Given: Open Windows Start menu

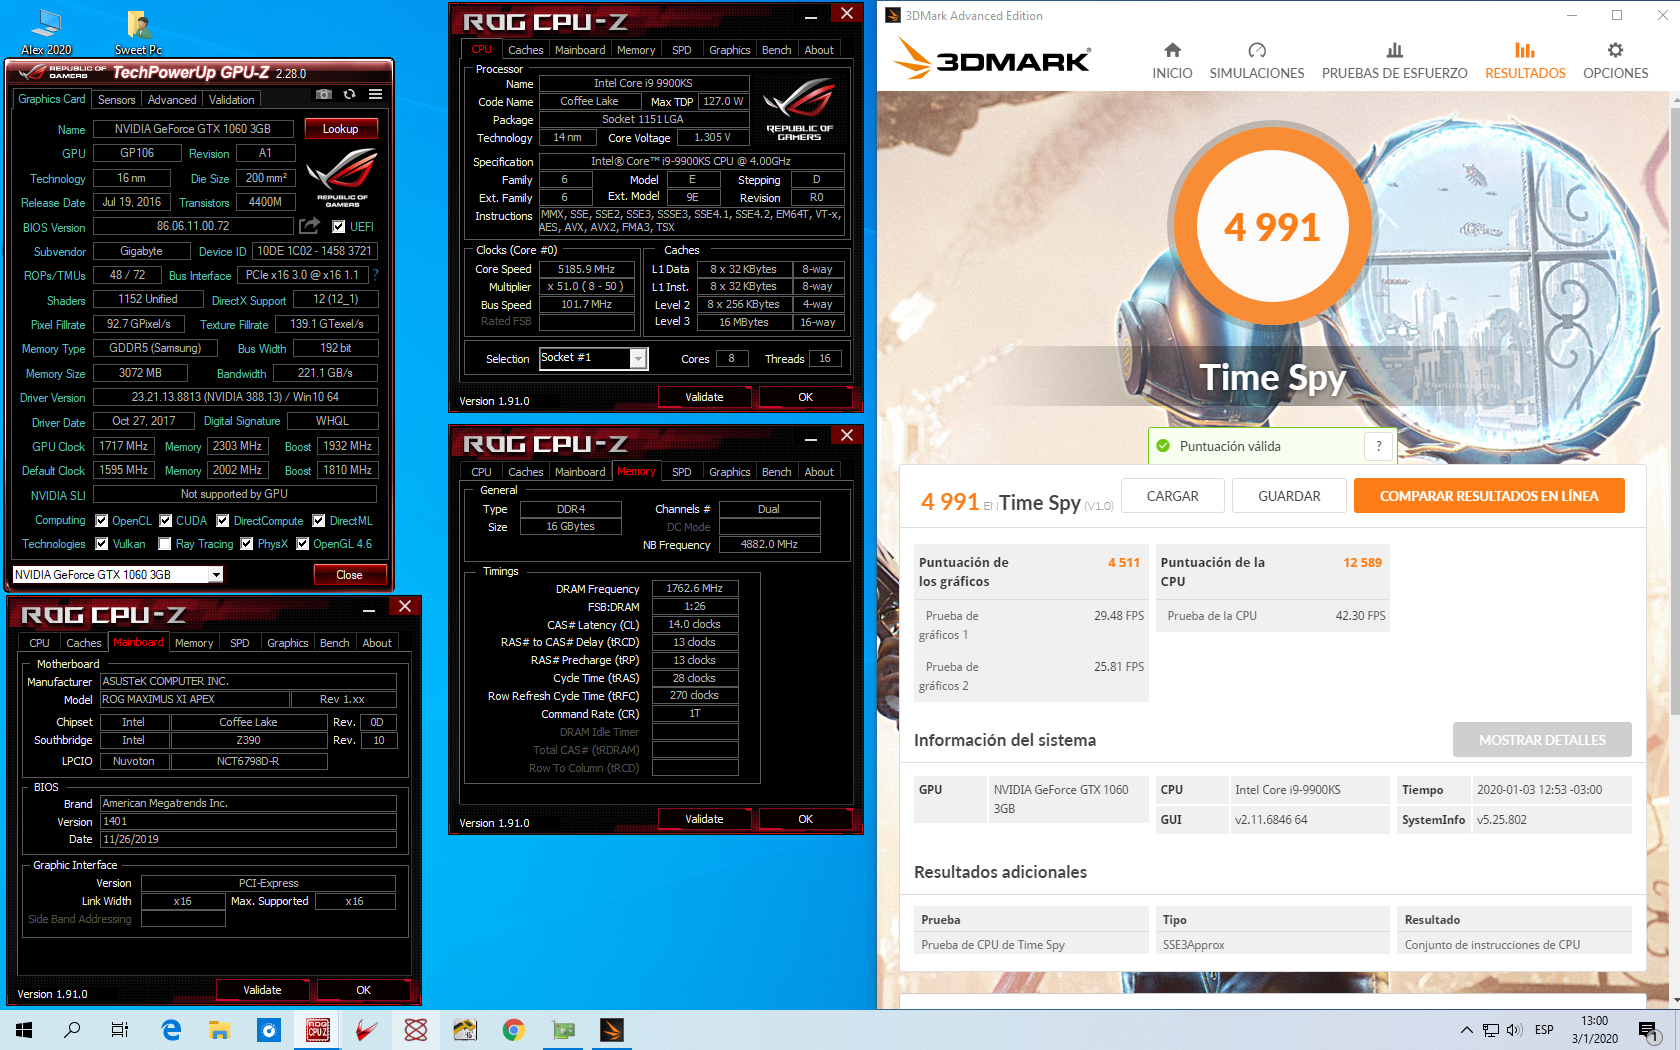Looking at the screenshot, I should tap(24, 1029).
